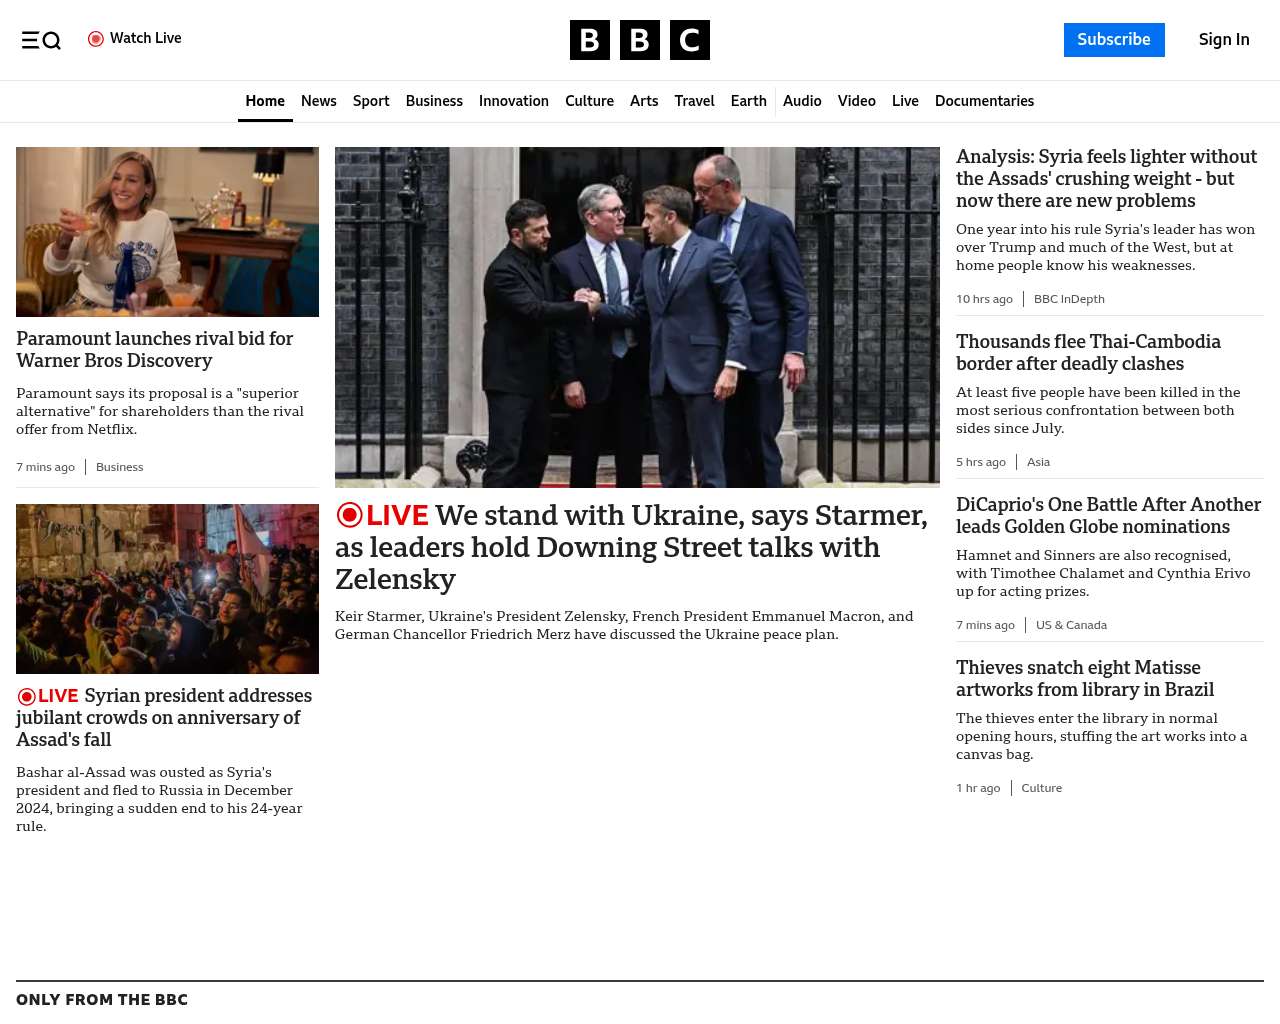Open the News section
Image resolution: width=1280 pixels, height=1024 pixels.
(319, 101)
